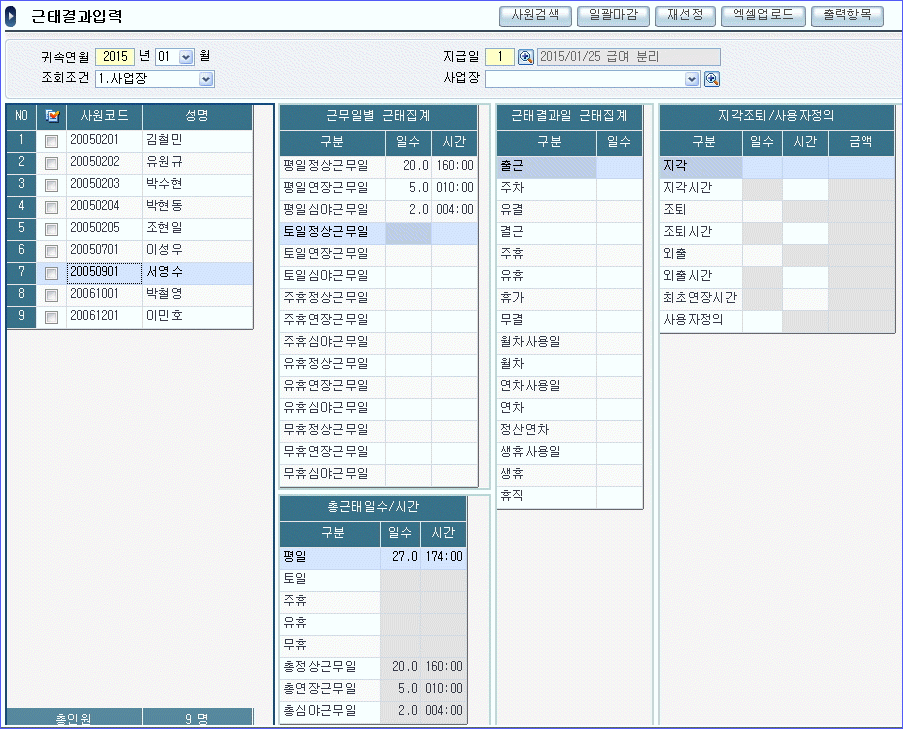Image resolution: width=903 pixels, height=729 pixels.
Task: Toggle the checkbox for 서영수 row
Action: pyautogui.click(x=52, y=274)
